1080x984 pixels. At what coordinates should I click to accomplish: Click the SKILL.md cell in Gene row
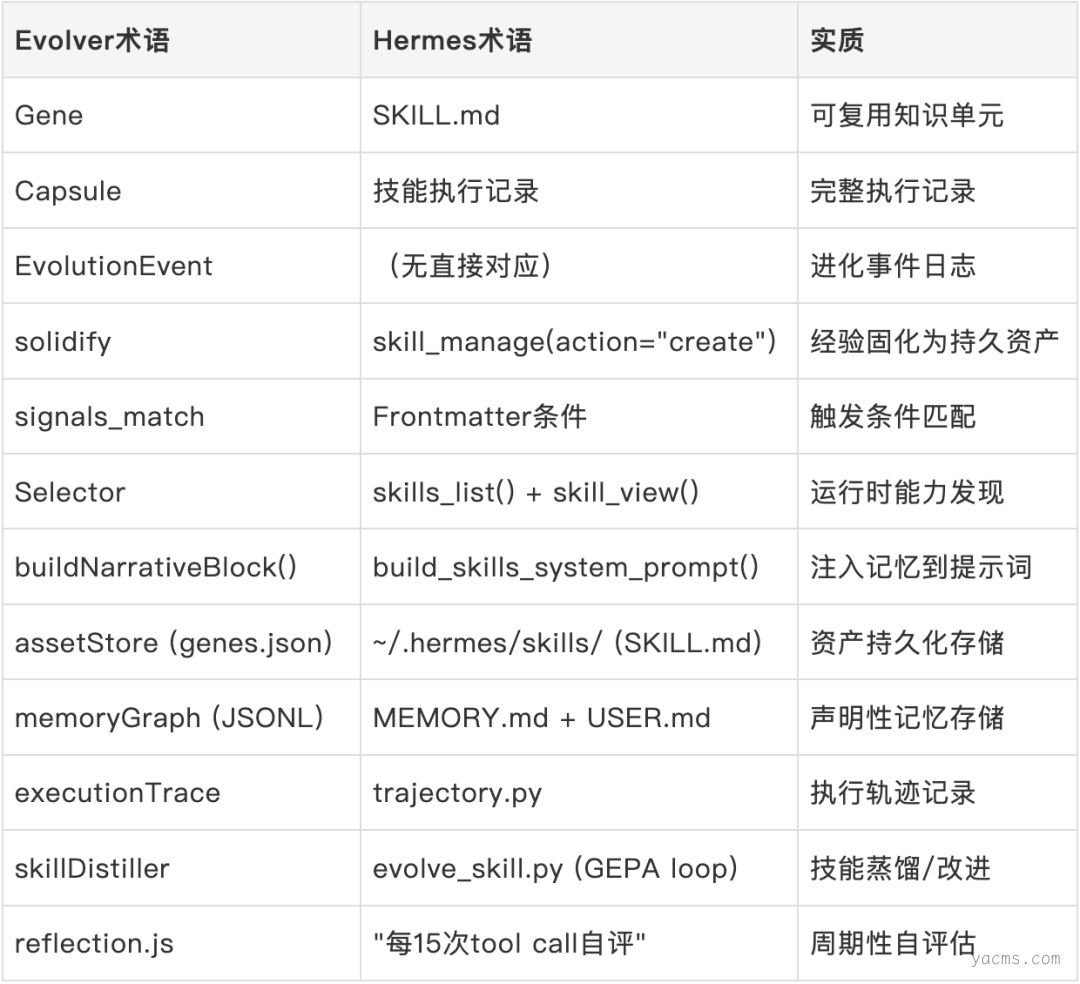pyautogui.click(x=436, y=115)
